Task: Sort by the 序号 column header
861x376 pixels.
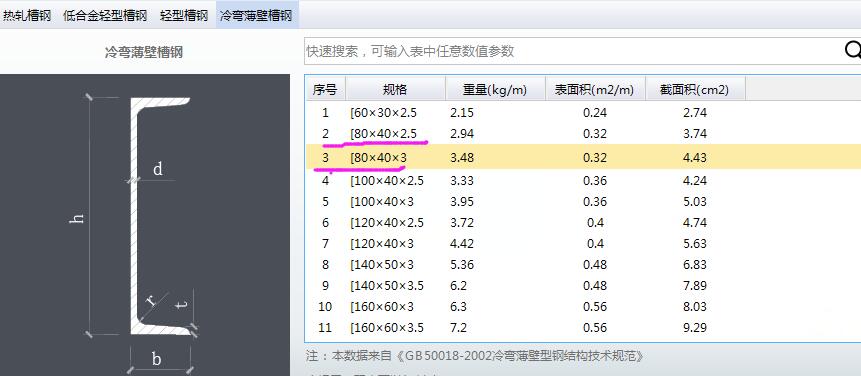Action: 325,89
